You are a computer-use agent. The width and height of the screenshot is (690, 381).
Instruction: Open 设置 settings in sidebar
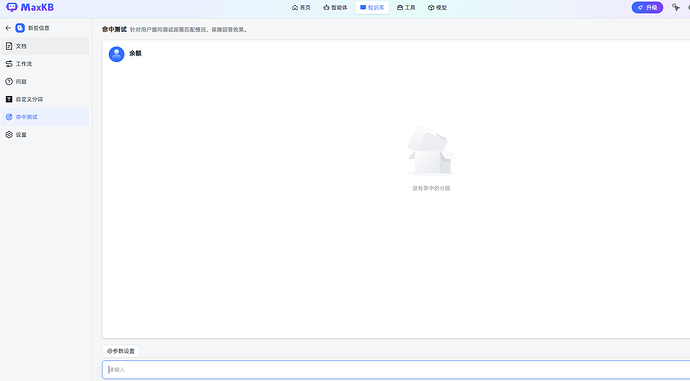tap(45, 135)
